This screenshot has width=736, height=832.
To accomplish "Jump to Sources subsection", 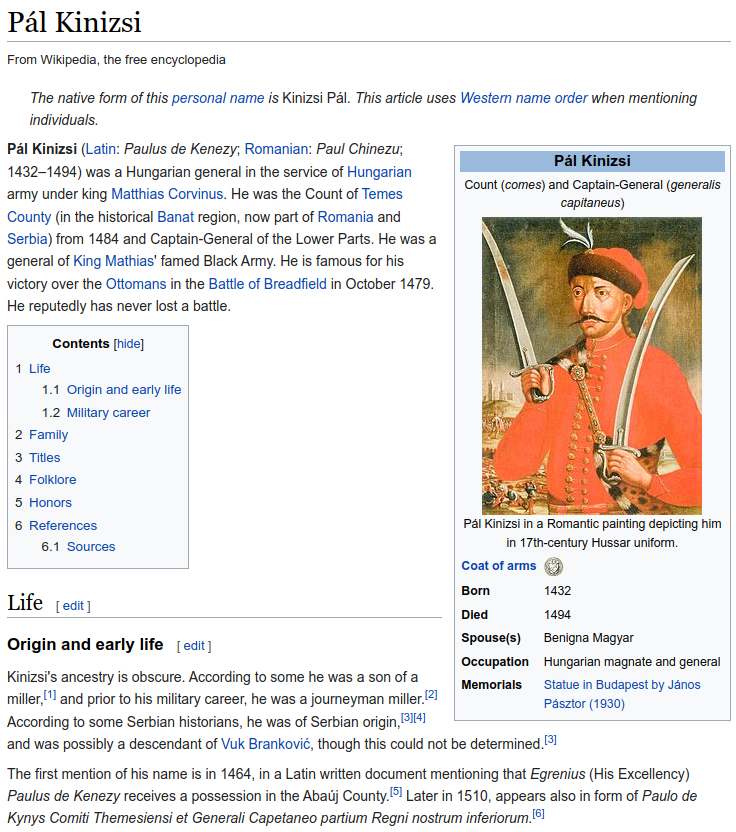I will click(91, 547).
